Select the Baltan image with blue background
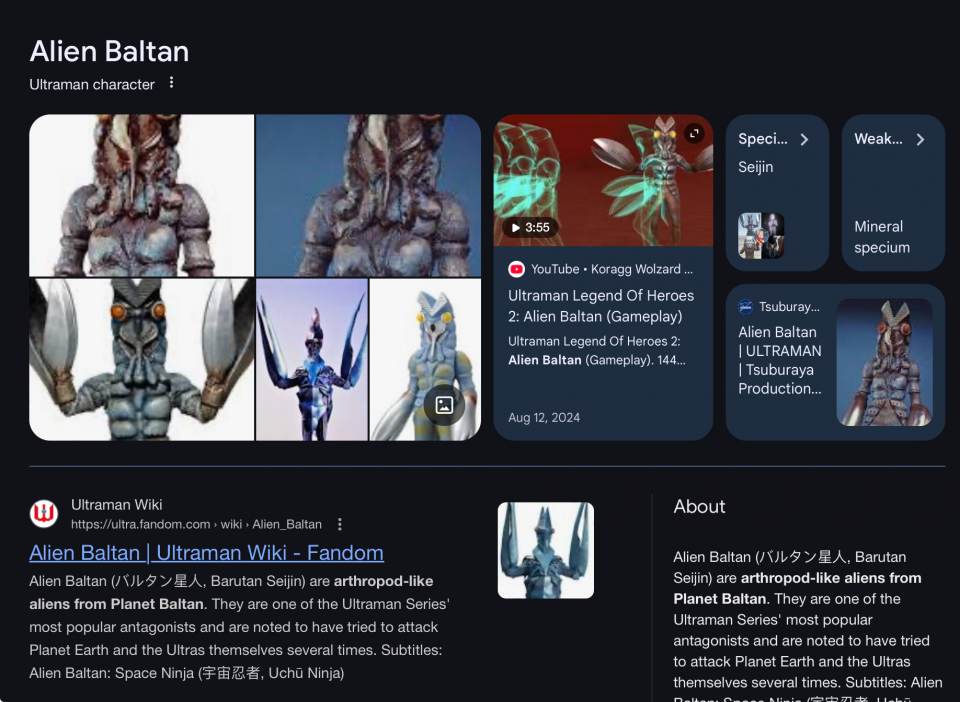 pos(368,195)
